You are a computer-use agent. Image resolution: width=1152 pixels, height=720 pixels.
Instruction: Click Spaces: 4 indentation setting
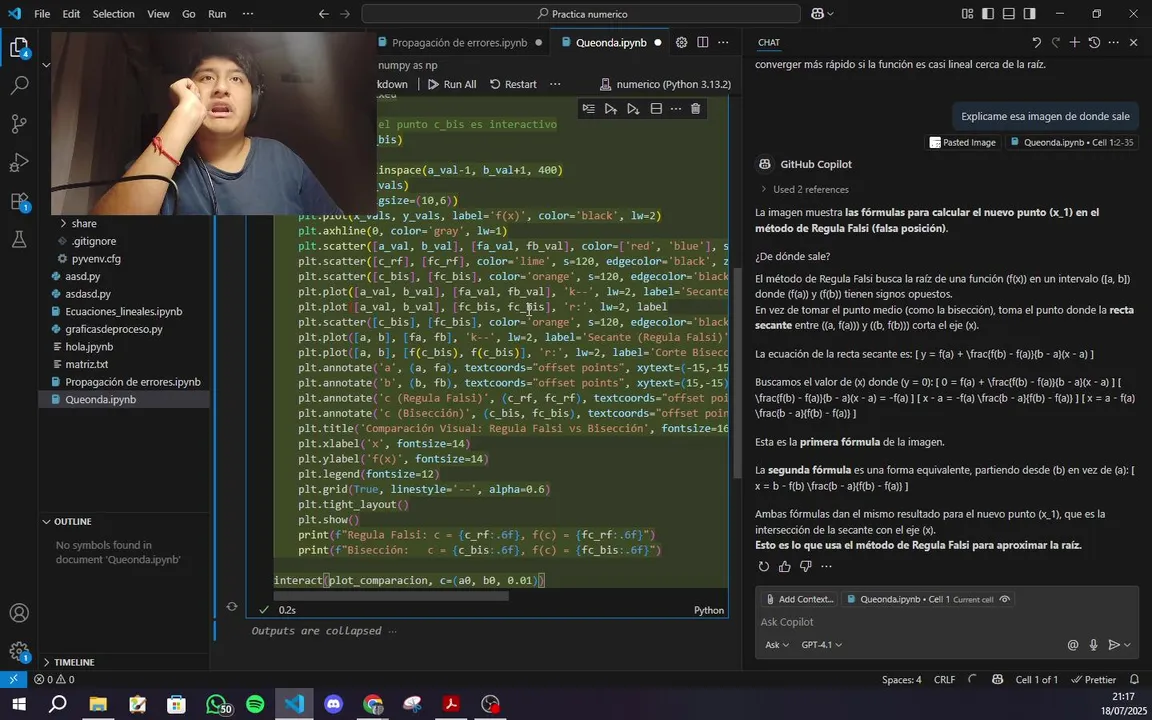(x=901, y=680)
